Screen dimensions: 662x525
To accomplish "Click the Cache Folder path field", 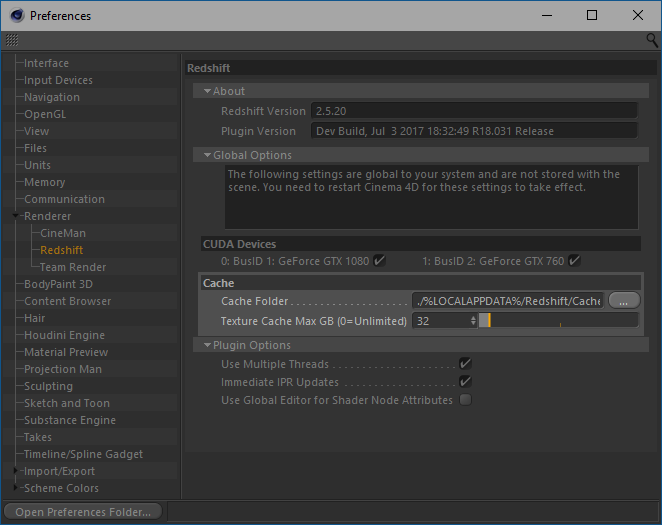I will click(508, 301).
